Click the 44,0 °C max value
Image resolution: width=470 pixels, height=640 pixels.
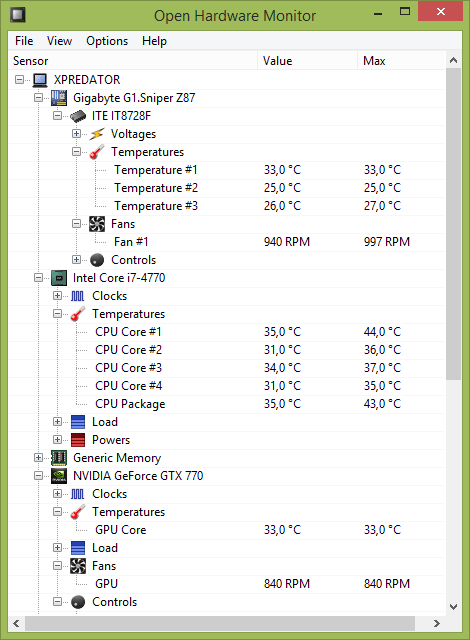[382, 332]
